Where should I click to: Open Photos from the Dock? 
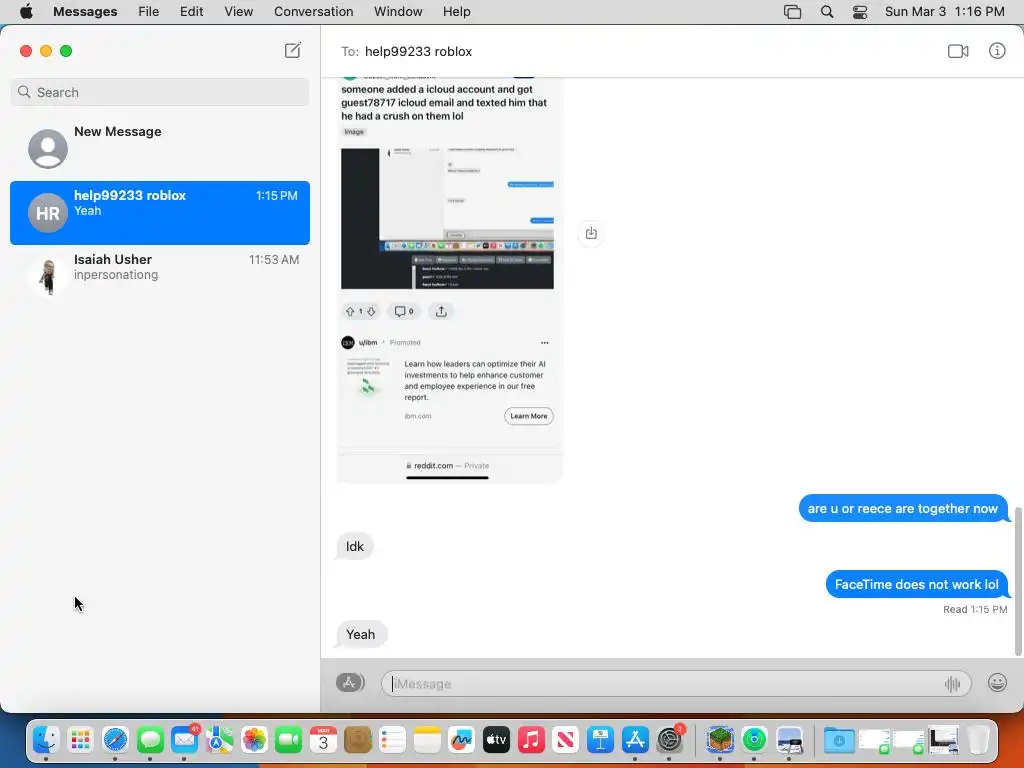pyautogui.click(x=254, y=741)
